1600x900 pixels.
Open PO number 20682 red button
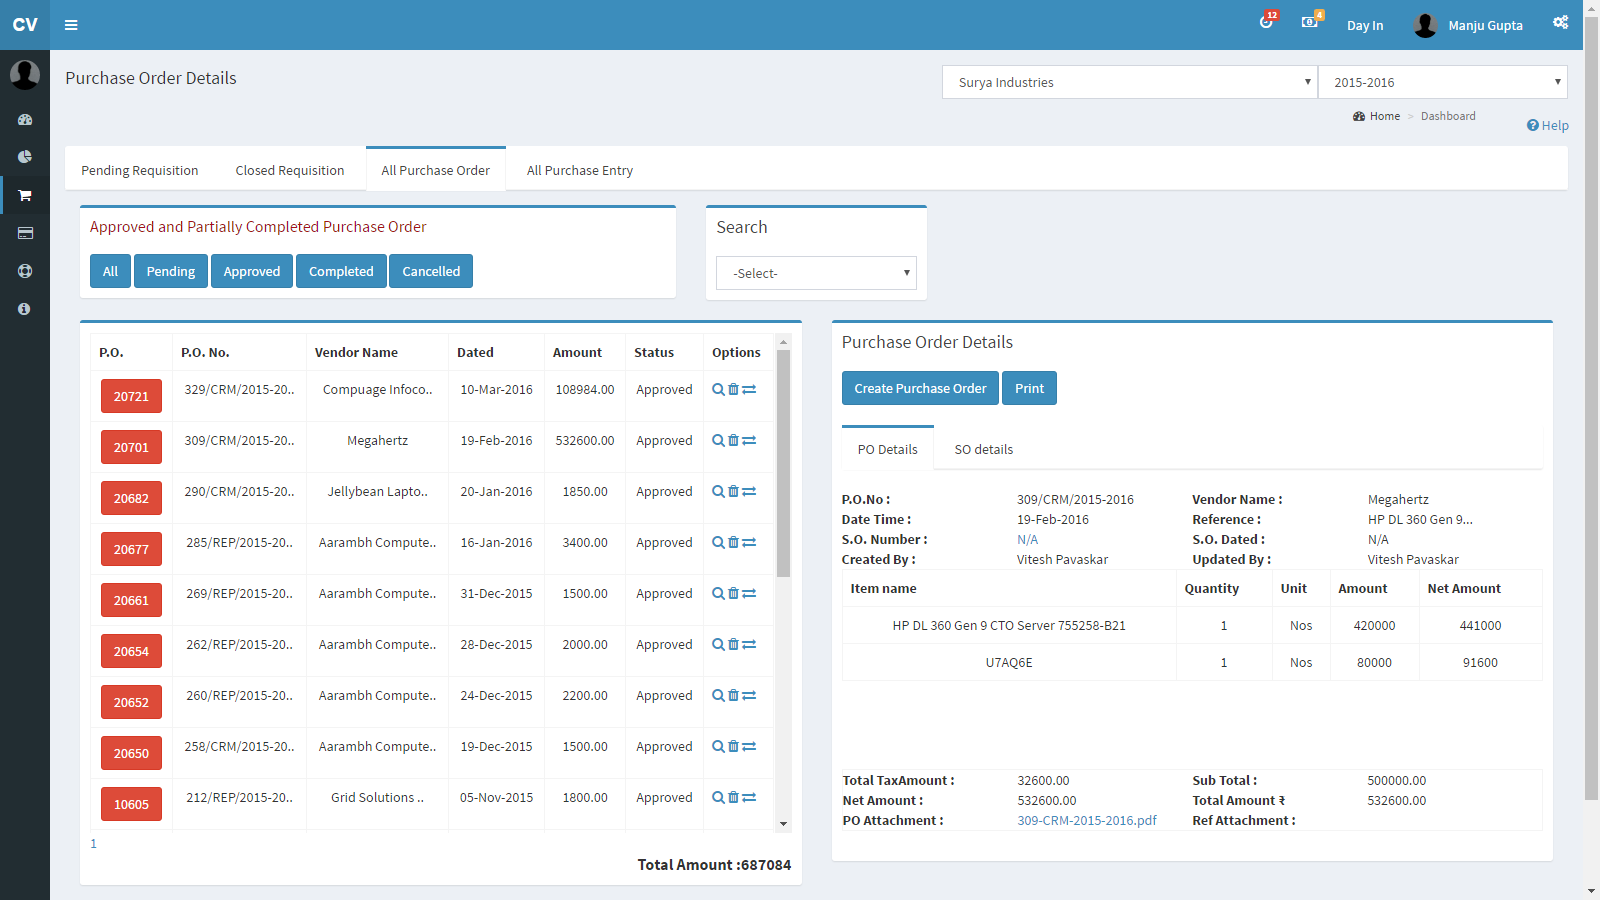[x=131, y=498]
